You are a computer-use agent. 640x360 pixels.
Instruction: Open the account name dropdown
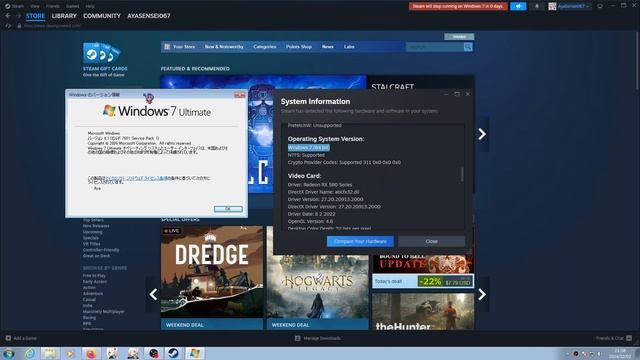click(x=573, y=6)
